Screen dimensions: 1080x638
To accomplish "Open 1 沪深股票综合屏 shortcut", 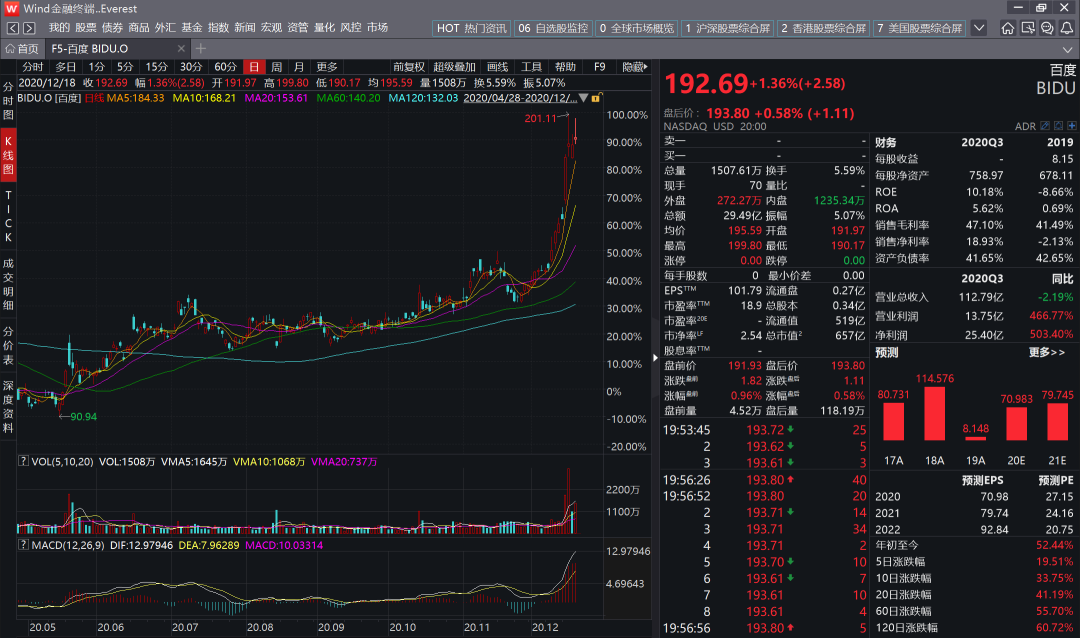I will pos(727,28).
